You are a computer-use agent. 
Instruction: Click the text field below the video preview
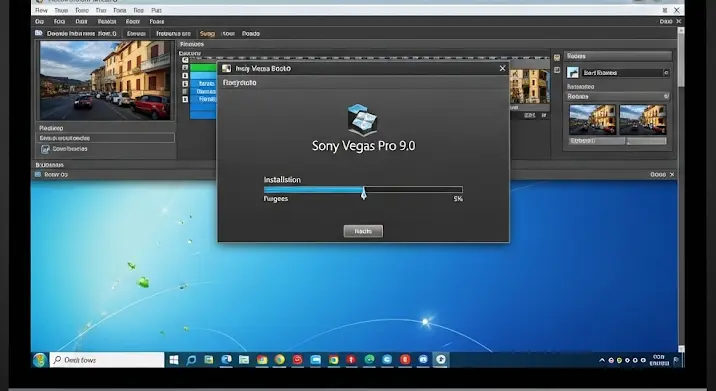pyautogui.click(x=105, y=138)
